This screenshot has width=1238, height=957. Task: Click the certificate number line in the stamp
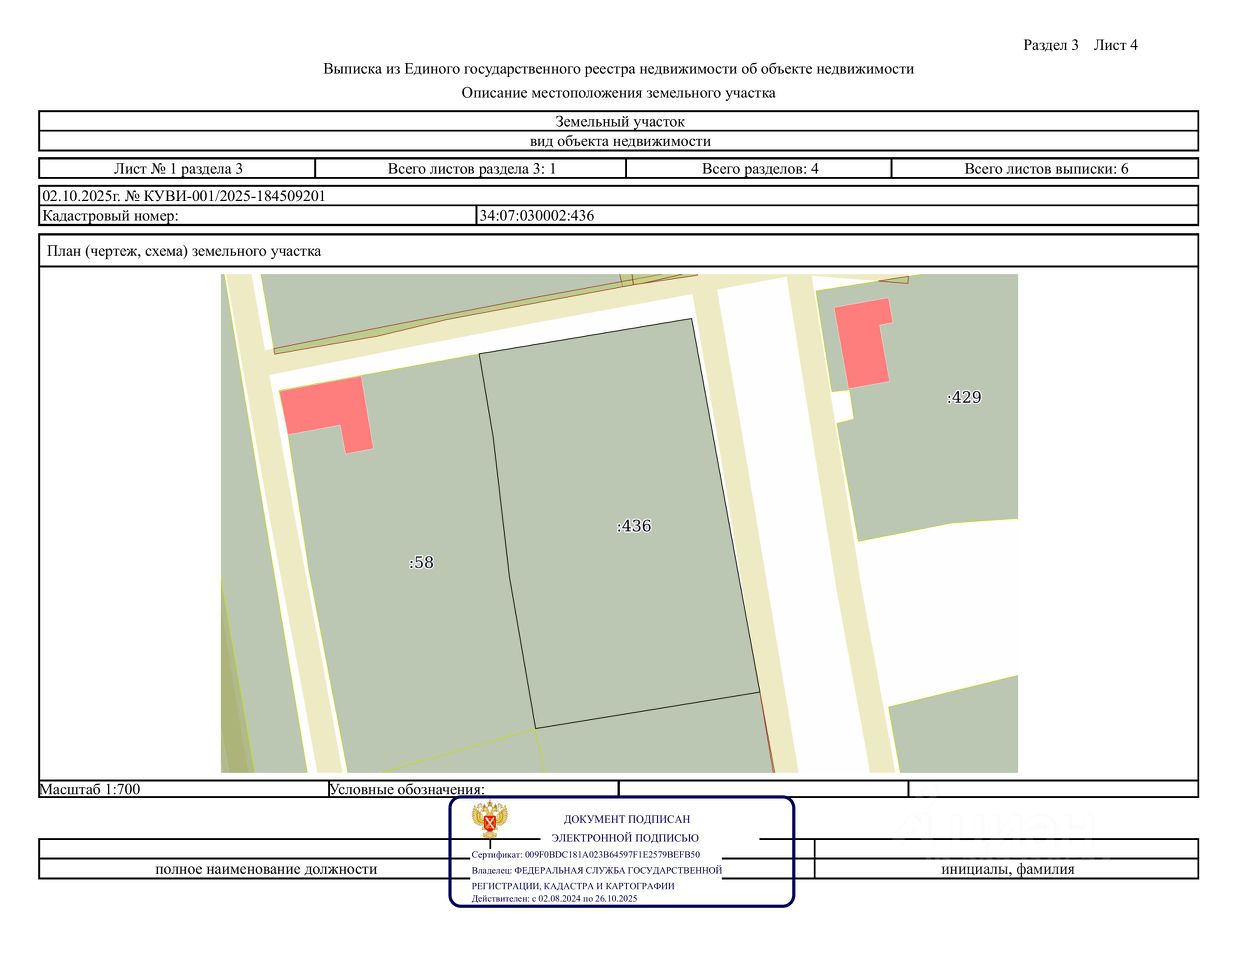pyautogui.click(x=586, y=855)
